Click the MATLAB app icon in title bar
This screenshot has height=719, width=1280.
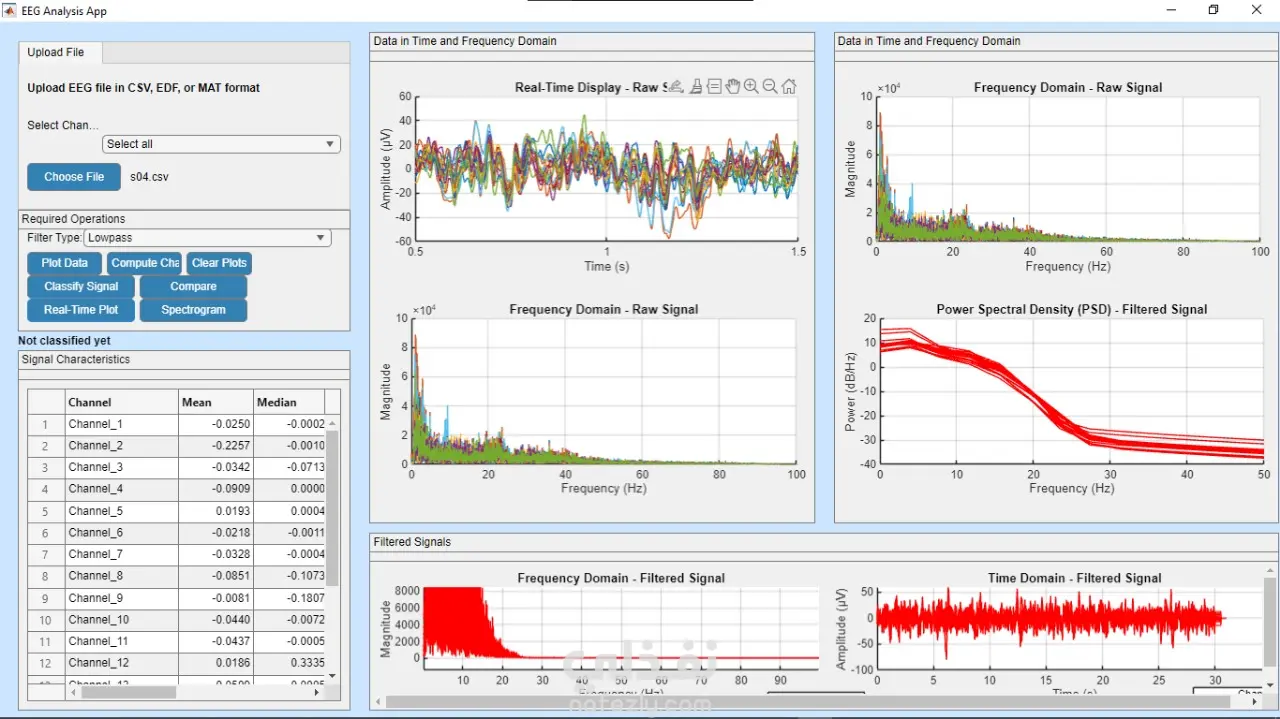coord(11,11)
